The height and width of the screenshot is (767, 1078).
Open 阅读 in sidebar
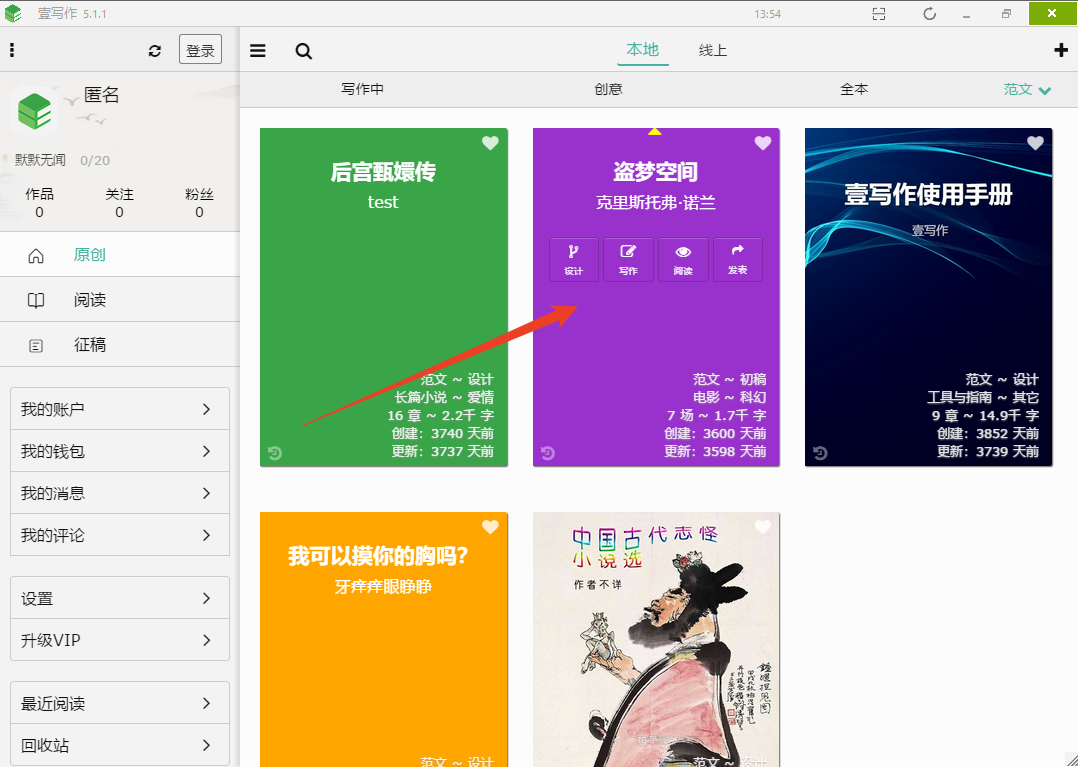[120, 300]
